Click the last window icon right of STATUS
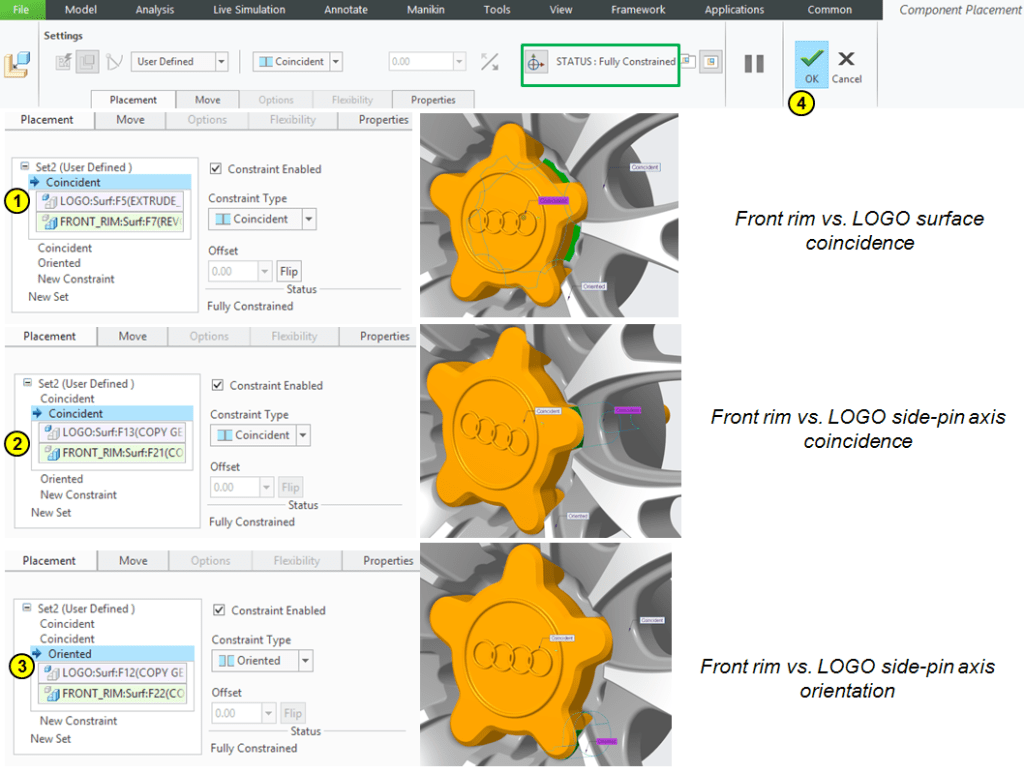1024x773 pixels. tap(709, 62)
